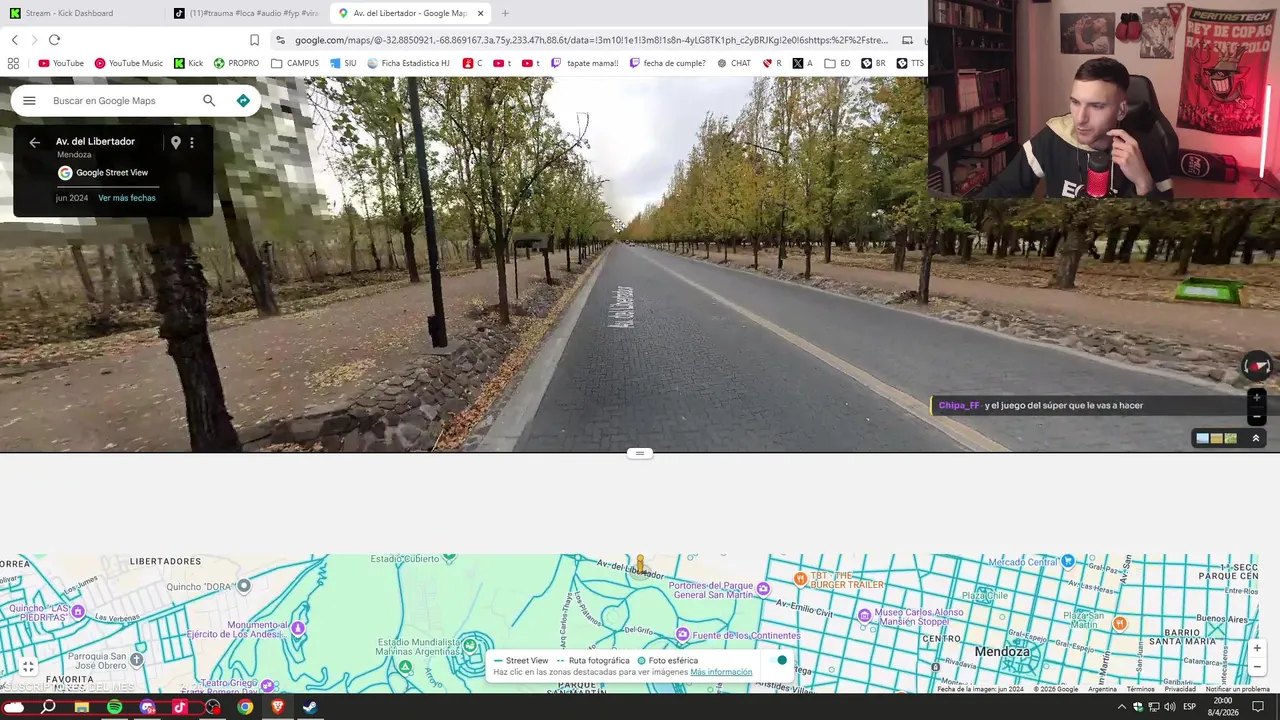Show hidden system tray icons

(1121, 707)
